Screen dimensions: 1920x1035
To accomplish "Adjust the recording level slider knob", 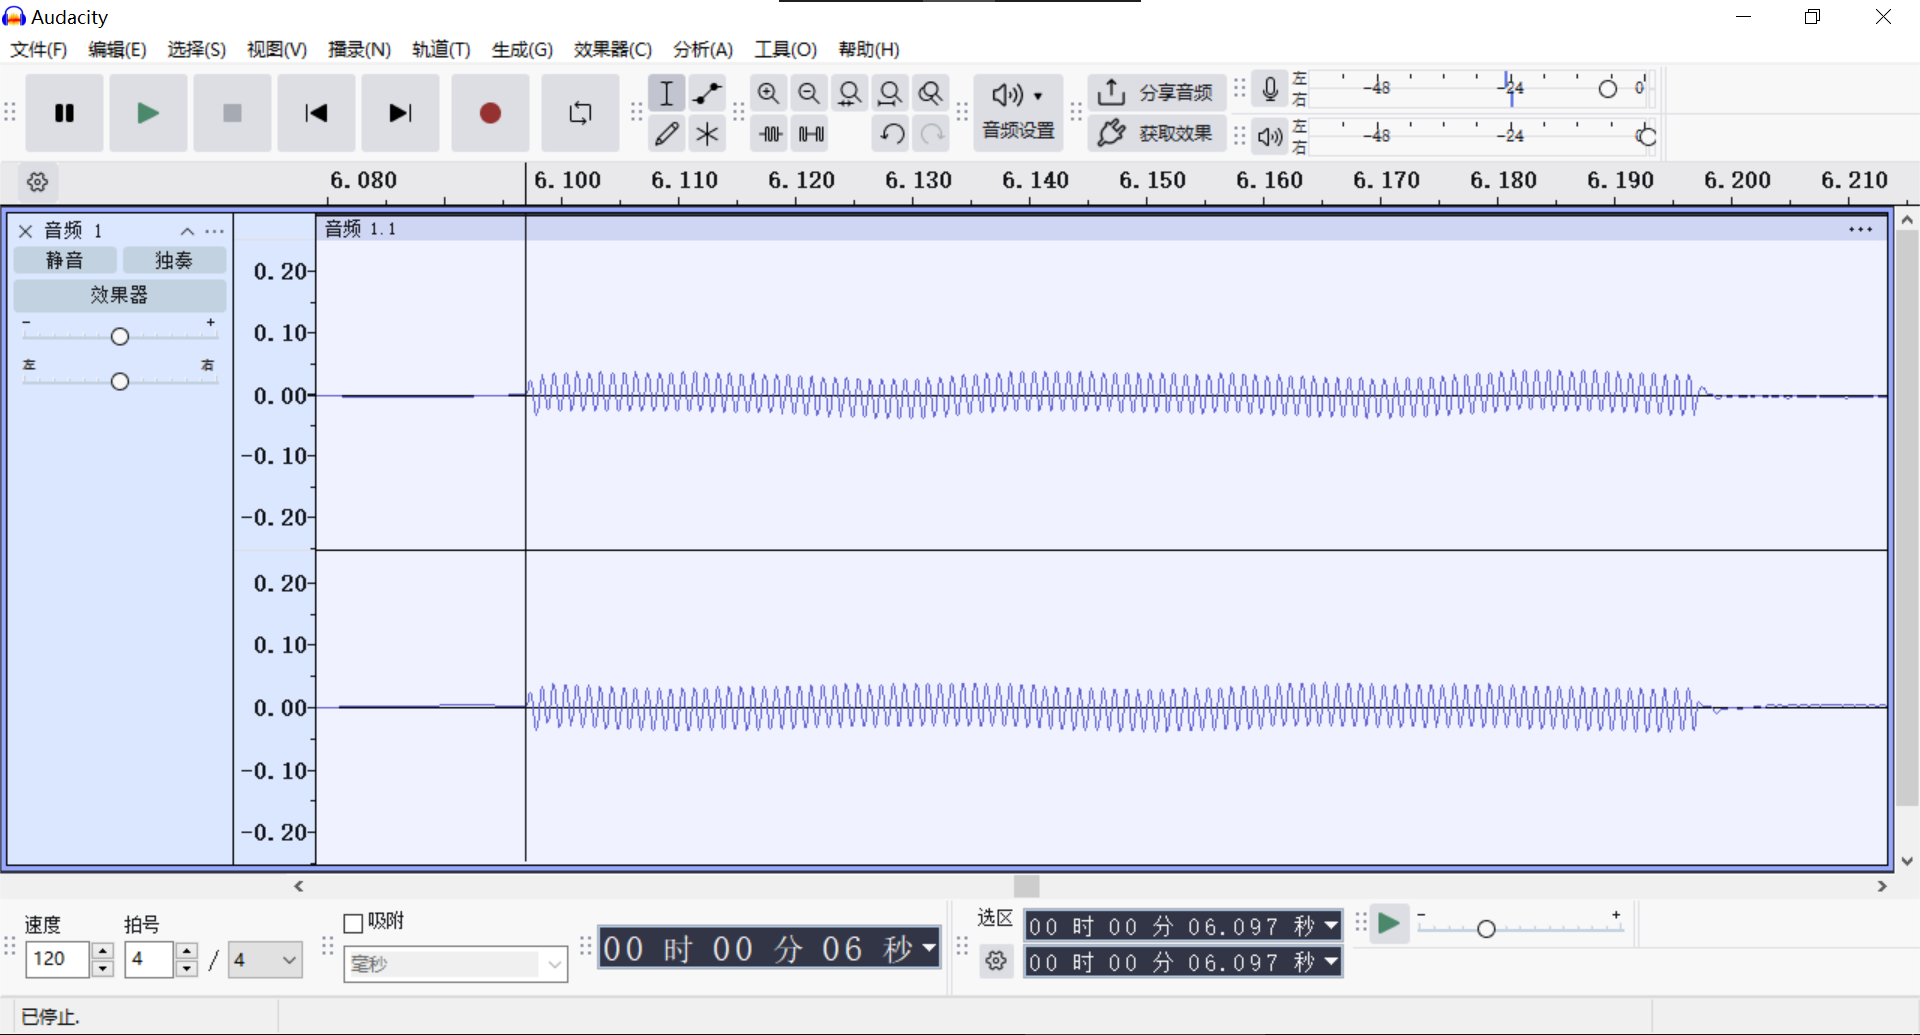I will 1607,89.
